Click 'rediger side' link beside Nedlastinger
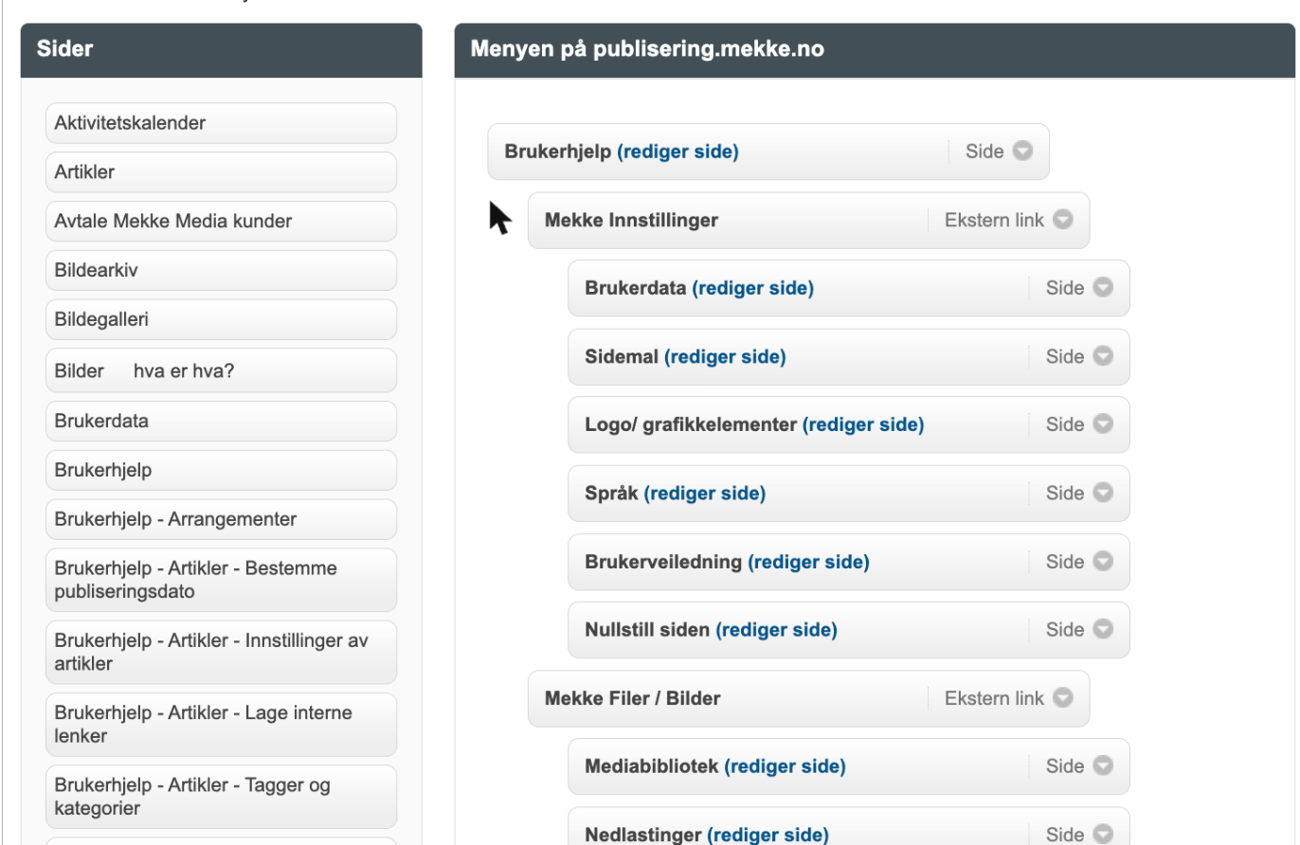The width and height of the screenshot is (1300, 845). click(768, 835)
